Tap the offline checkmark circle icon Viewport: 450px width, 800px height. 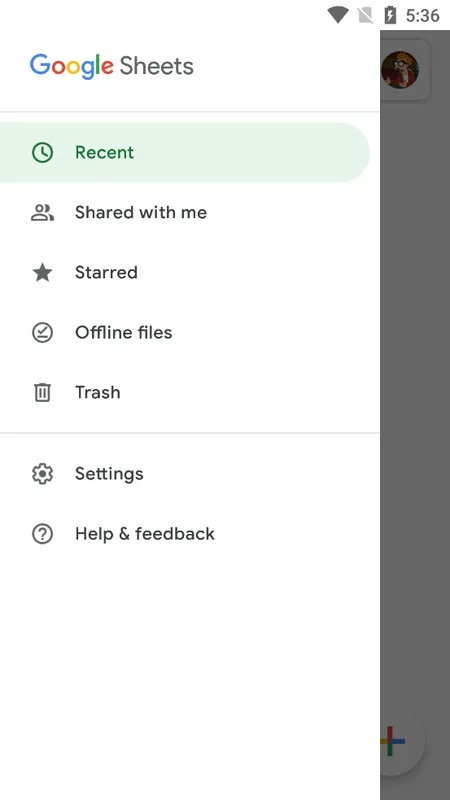coord(42,333)
